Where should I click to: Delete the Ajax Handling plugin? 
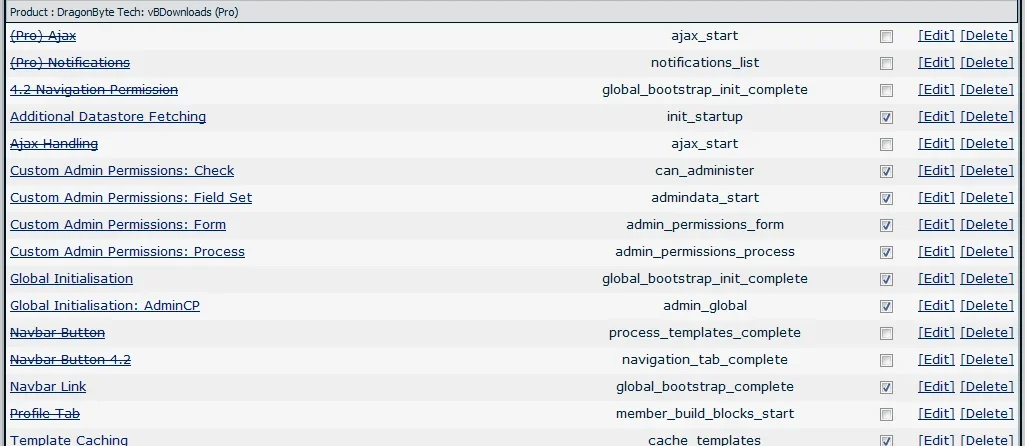click(x=987, y=143)
